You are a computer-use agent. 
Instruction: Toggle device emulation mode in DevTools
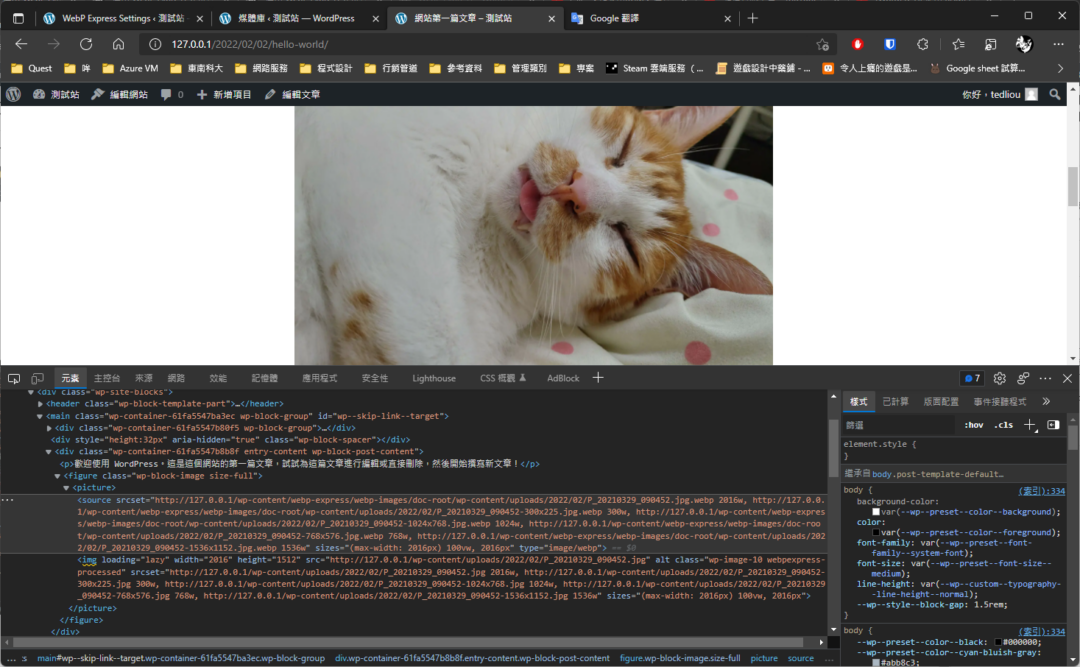[37, 378]
